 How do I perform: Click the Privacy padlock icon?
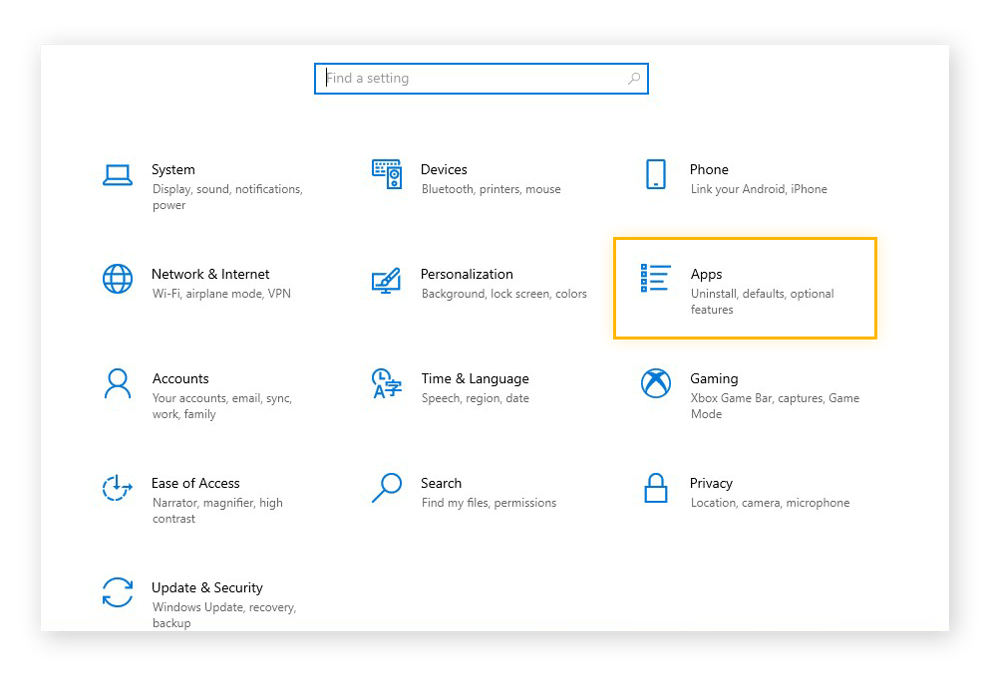click(x=655, y=488)
